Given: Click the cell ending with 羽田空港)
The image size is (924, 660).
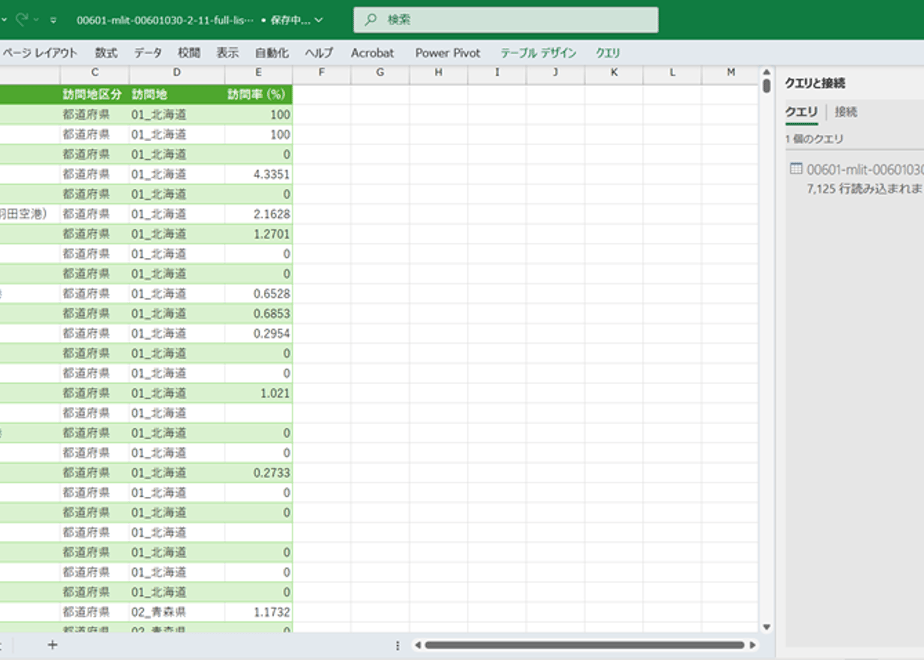Looking at the screenshot, I should (x=29, y=214).
